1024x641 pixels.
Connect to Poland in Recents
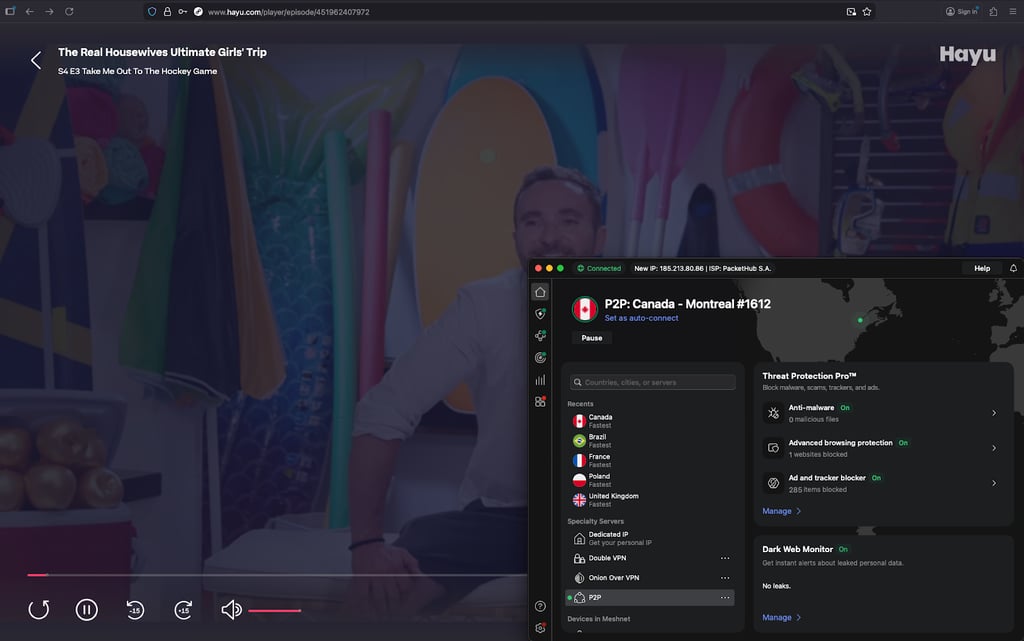point(652,480)
